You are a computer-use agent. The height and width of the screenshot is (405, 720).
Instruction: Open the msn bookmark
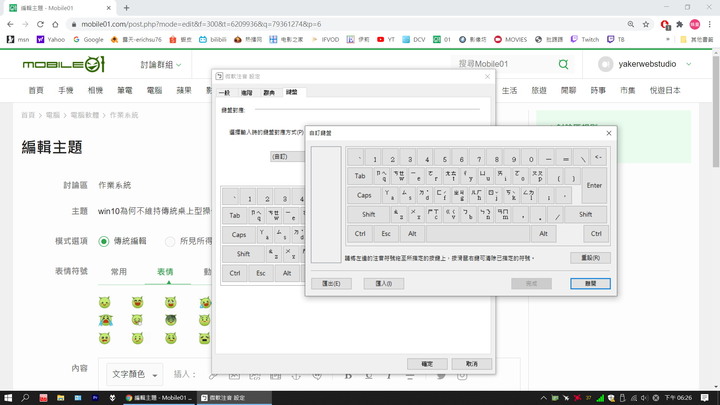[18, 39]
